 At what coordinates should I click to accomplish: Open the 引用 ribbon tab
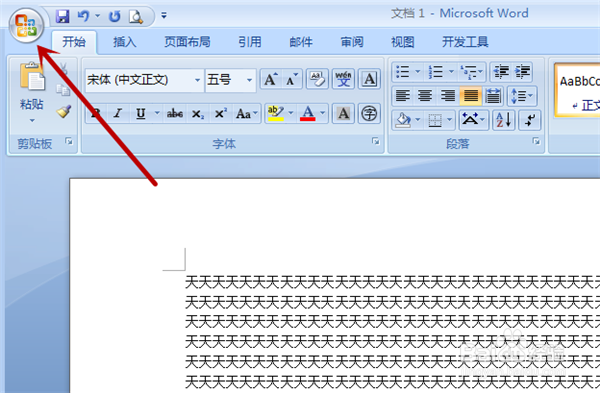click(x=249, y=41)
